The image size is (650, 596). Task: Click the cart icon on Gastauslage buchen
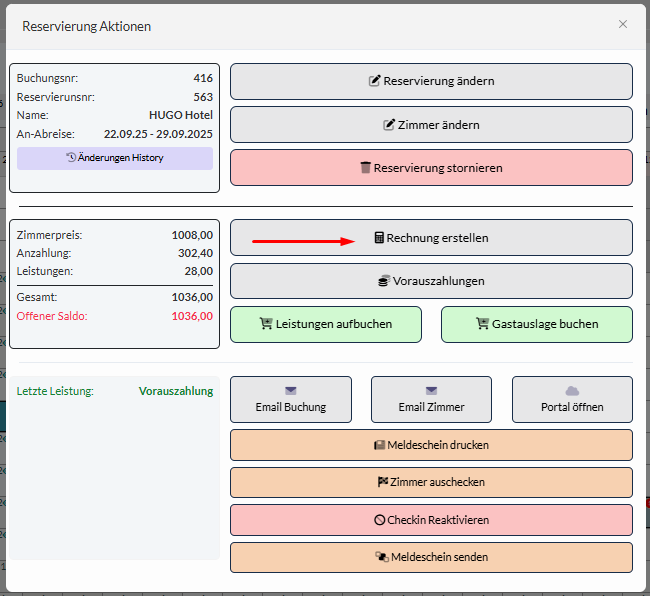click(x=483, y=324)
